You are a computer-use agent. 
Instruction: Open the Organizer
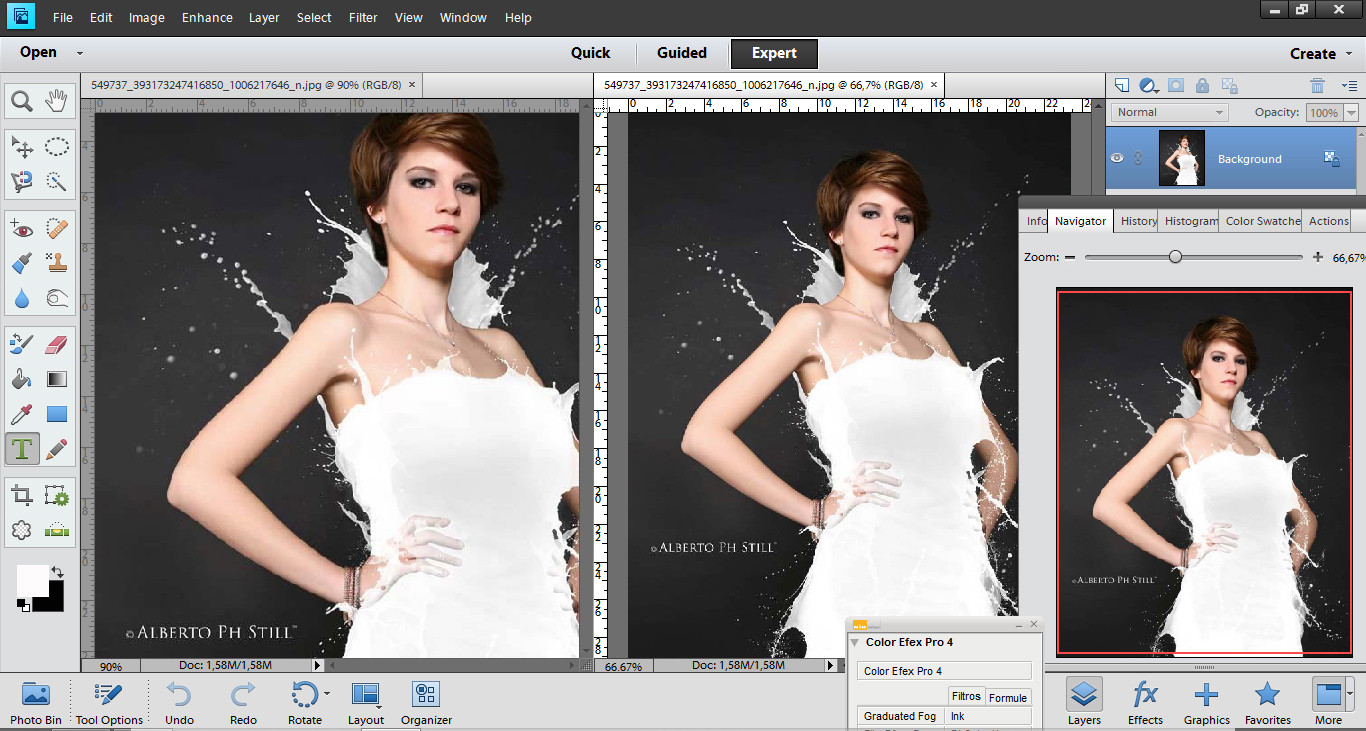(x=426, y=703)
